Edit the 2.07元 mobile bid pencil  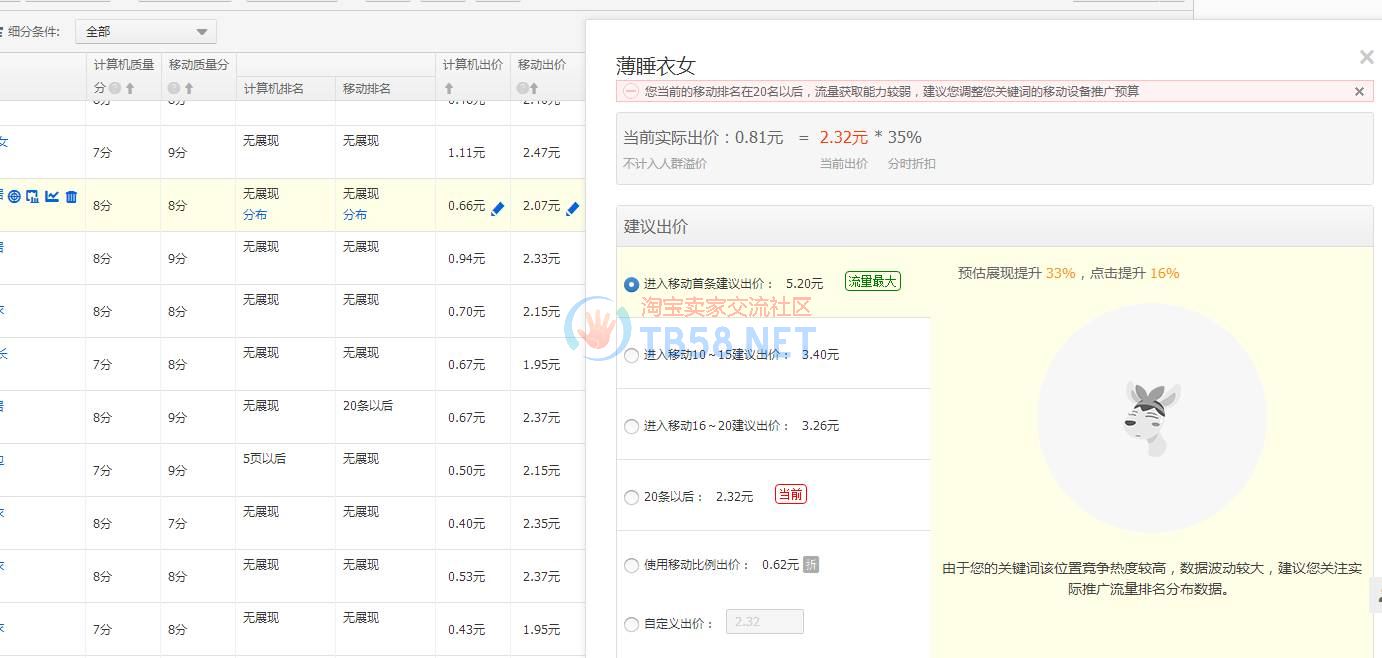click(x=572, y=208)
